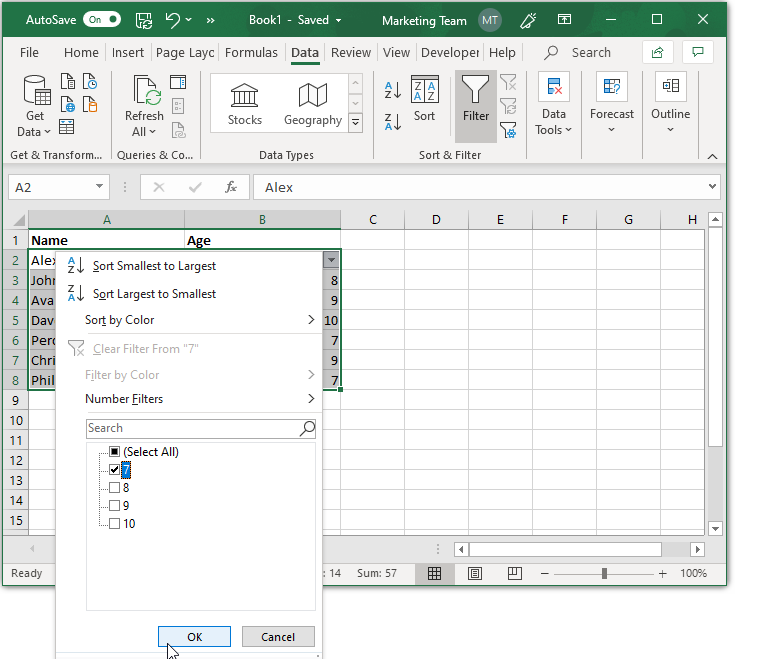769x659 pixels.
Task: Choose Sort Smallest to Largest
Action: [189, 266]
